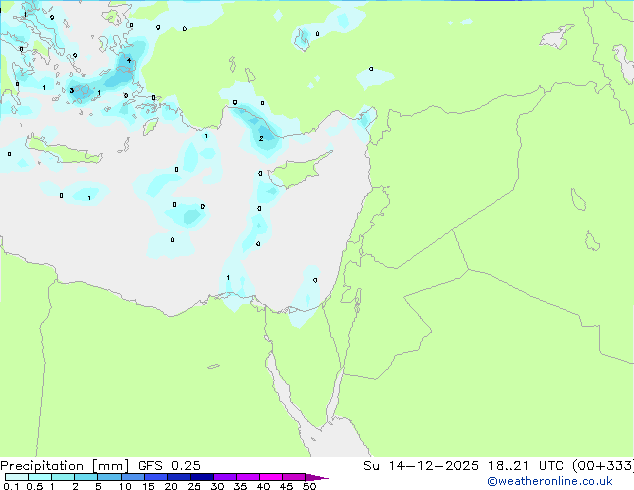Image resolution: width=634 pixels, height=490 pixels.
Task: Click the "18..21 UTC" time range text
Action: [x=525, y=466]
